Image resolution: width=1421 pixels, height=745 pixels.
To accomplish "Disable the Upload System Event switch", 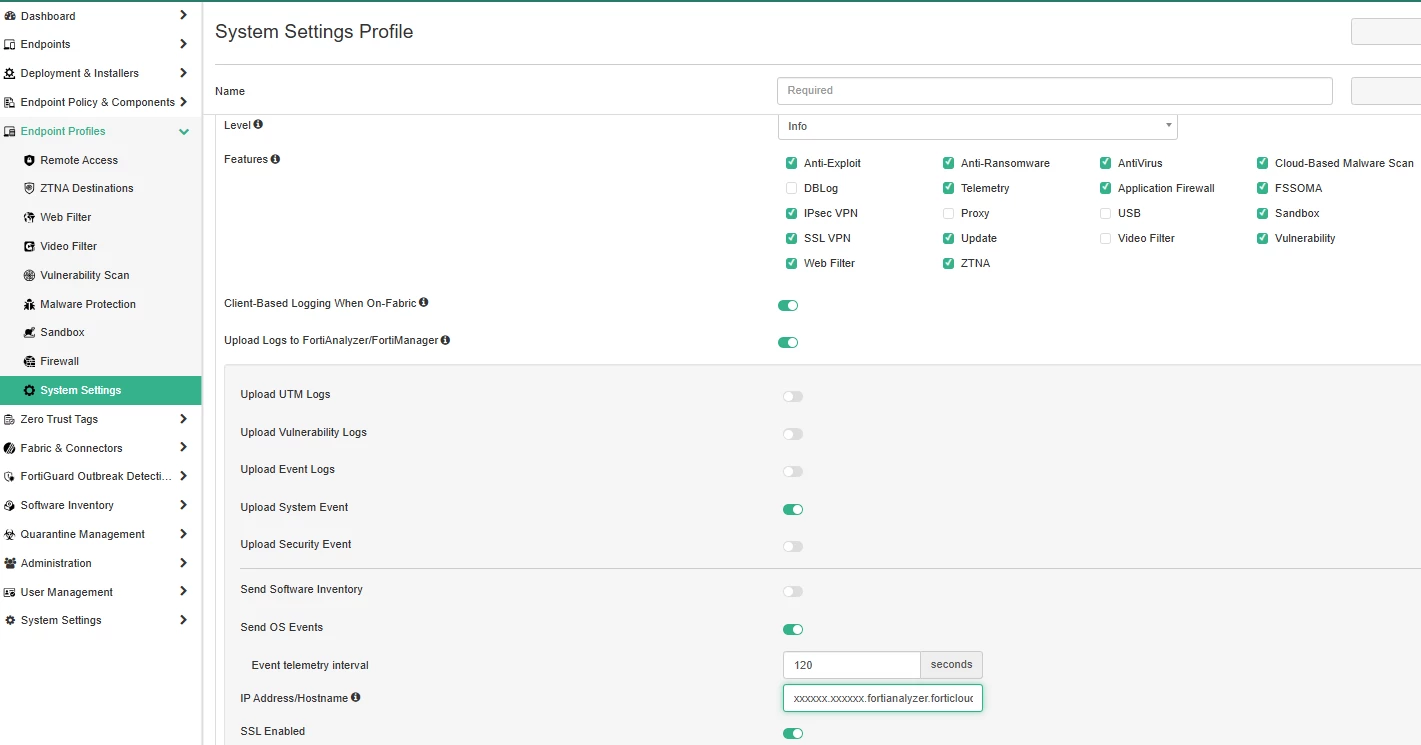I will click(x=793, y=509).
